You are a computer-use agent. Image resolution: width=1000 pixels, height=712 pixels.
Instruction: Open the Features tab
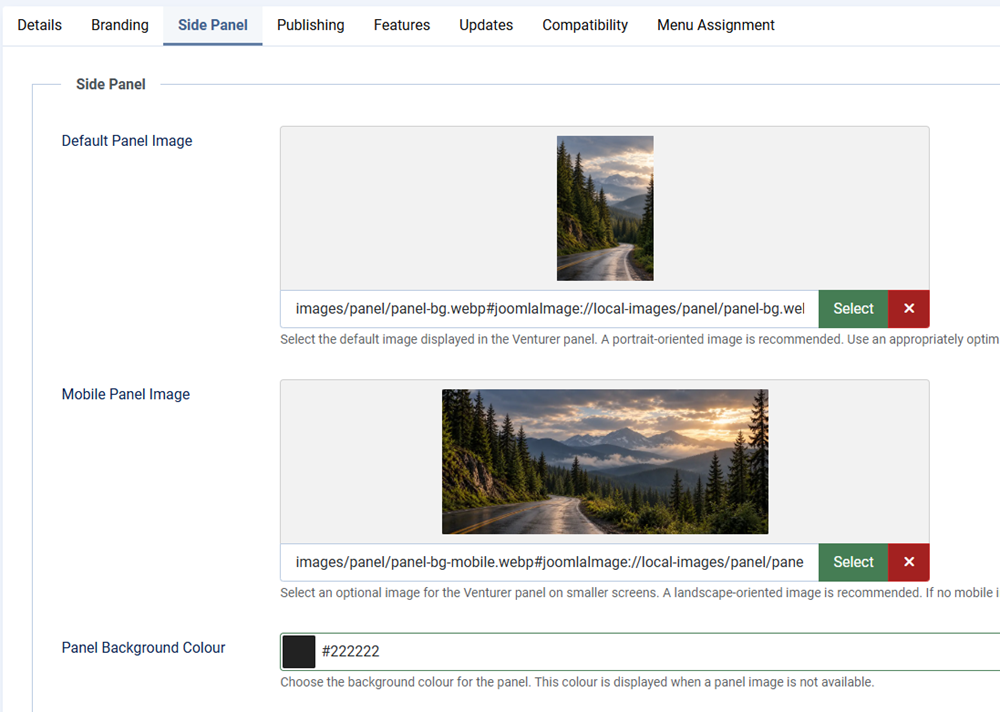402,25
